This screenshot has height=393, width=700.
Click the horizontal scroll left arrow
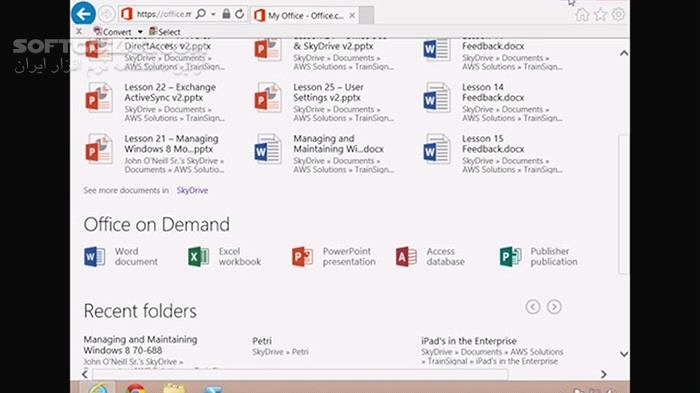click(x=85, y=374)
